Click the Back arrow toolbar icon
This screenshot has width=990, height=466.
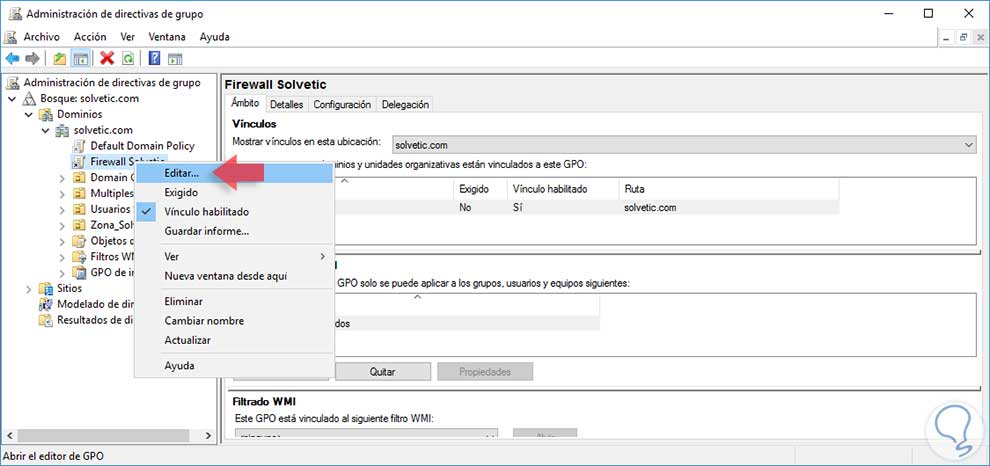tap(13, 58)
